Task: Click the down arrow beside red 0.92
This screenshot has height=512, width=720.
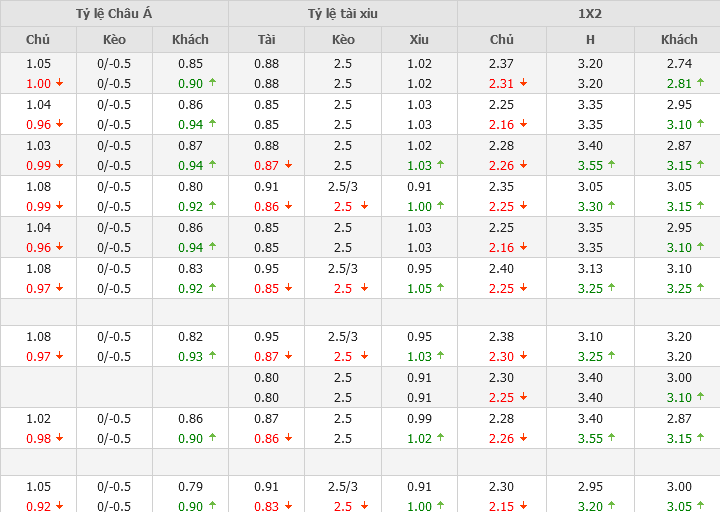Action: pos(59,507)
